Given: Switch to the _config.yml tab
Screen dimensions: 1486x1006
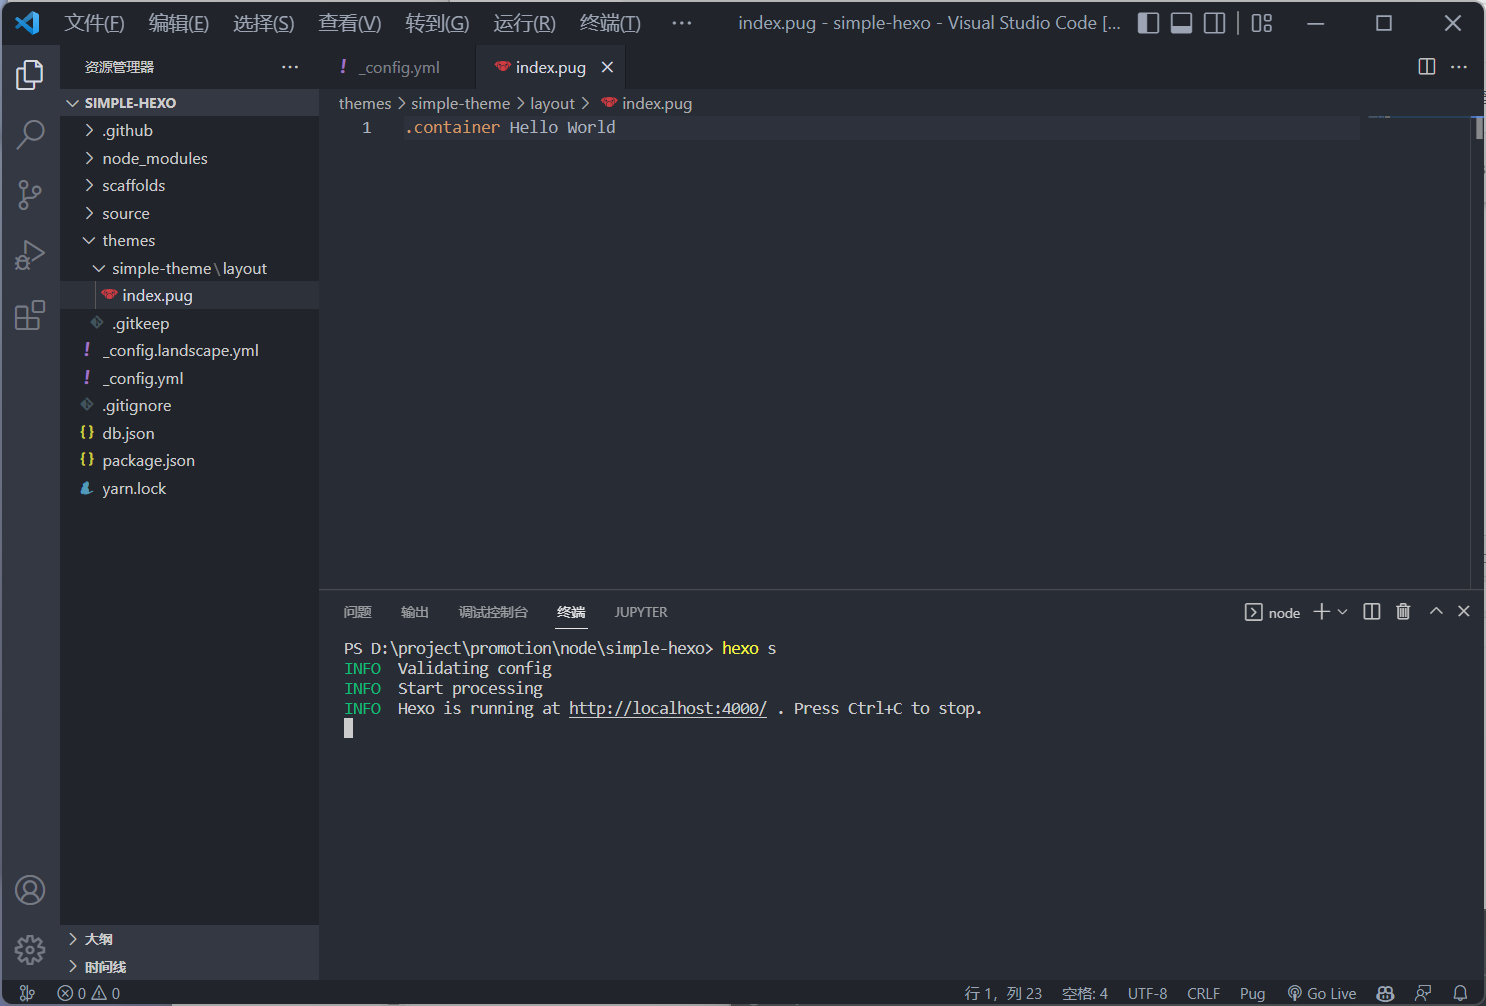Looking at the screenshot, I should click(400, 67).
